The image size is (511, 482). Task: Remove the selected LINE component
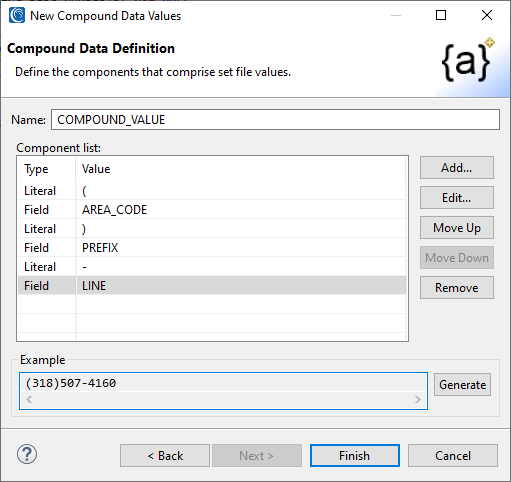457,288
